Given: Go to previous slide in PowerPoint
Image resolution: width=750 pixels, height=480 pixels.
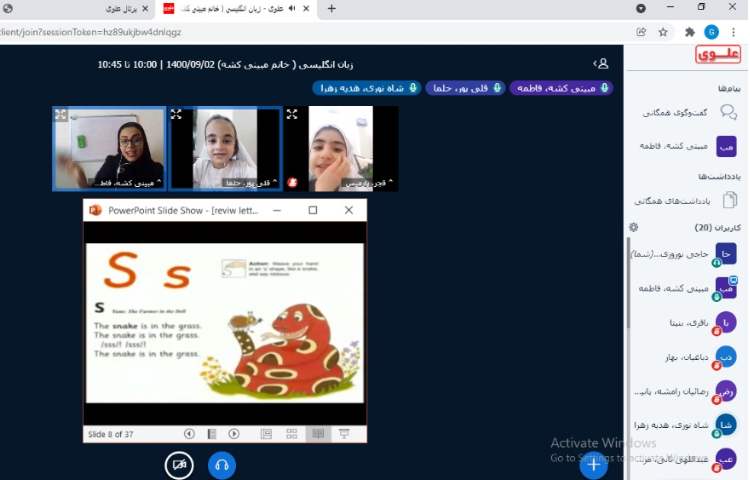Looking at the screenshot, I should 189,433.
